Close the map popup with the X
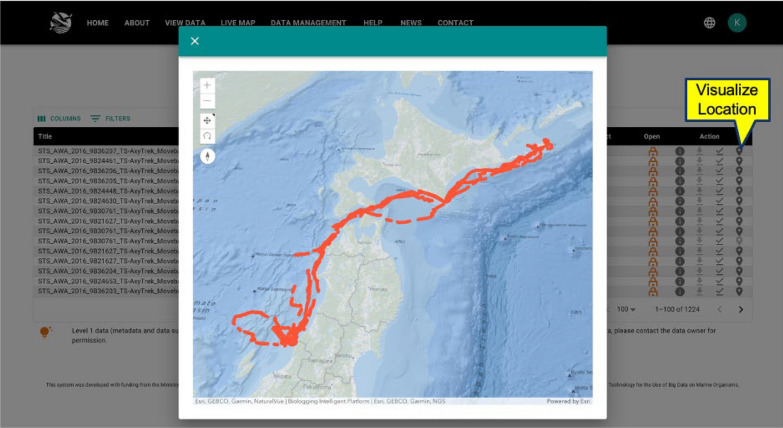Image resolution: width=783 pixels, height=428 pixels. point(195,41)
